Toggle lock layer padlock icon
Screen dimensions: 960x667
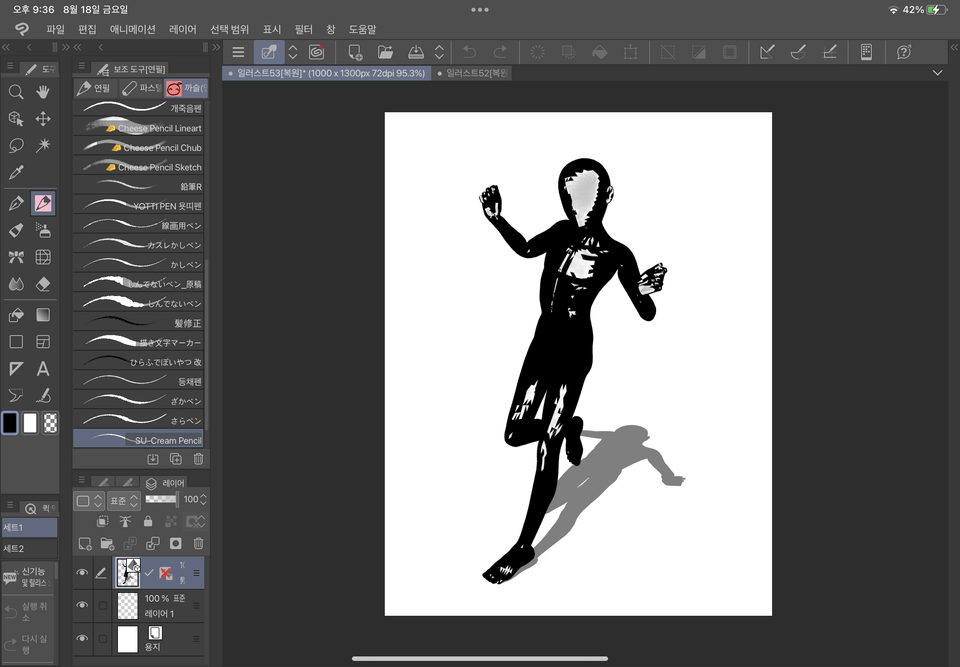coord(148,521)
